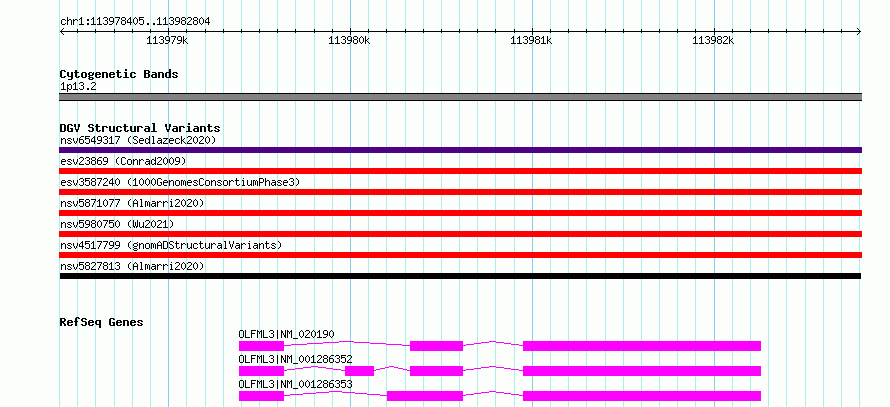Select the Cytogenetic Bands track title
This screenshot has width=890, height=407.
coord(119,74)
